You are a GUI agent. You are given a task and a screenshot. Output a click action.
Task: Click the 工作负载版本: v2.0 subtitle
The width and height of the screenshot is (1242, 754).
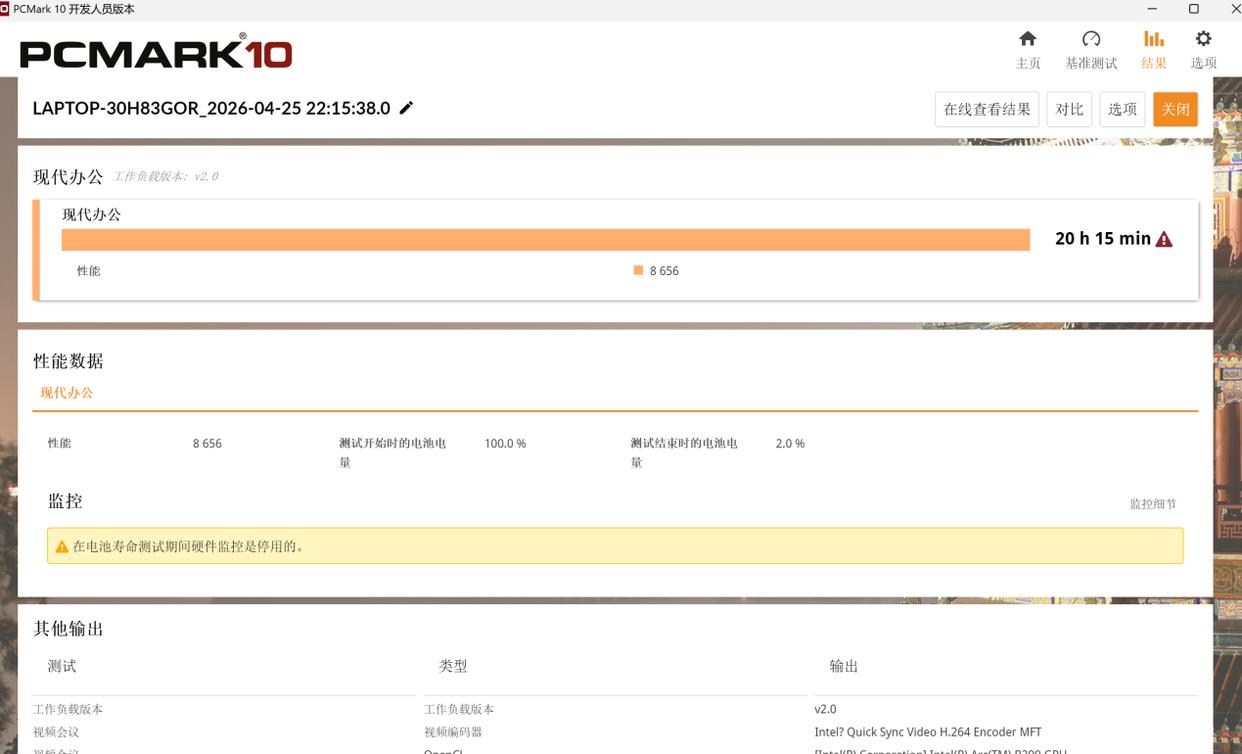(165, 176)
